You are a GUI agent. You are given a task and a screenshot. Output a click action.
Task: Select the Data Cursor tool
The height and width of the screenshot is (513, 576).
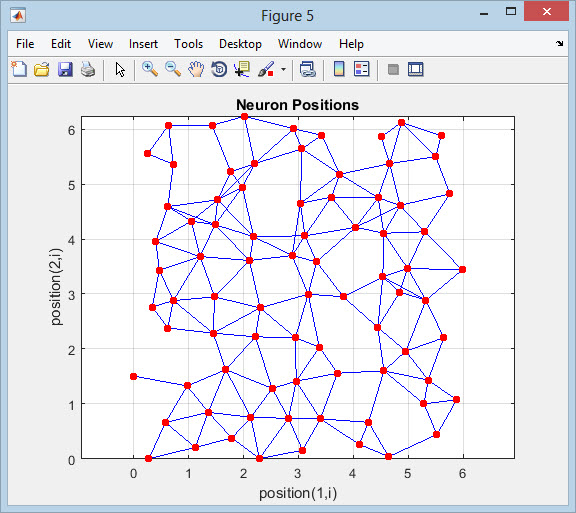pyautogui.click(x=242, y=69)
